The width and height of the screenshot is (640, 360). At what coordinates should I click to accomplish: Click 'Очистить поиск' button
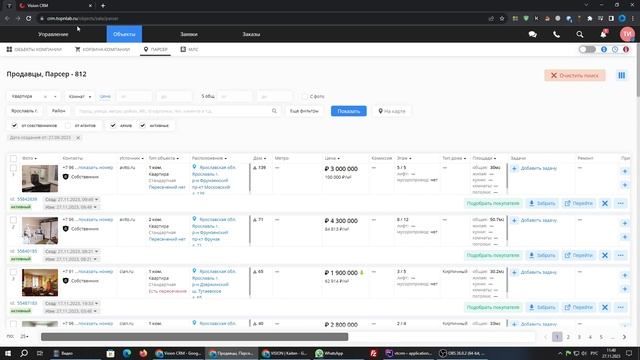(x=575, y=75)
